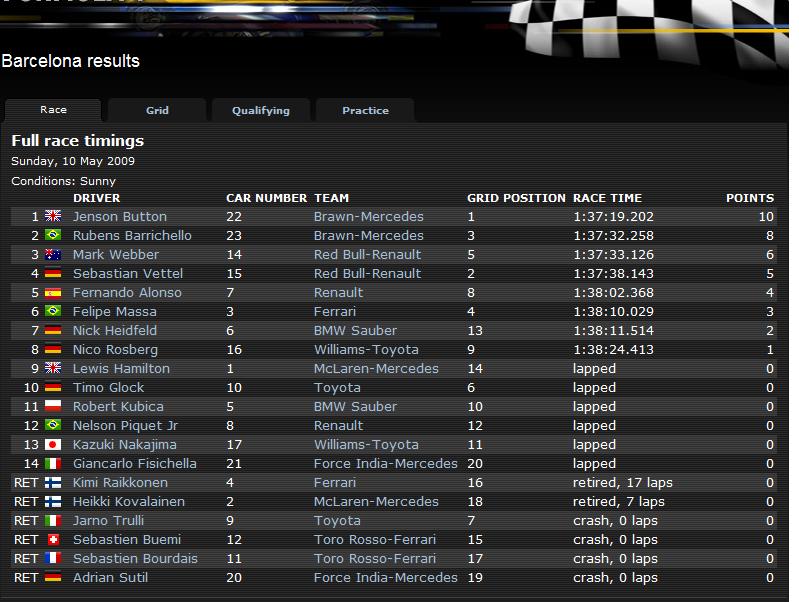Open Rubens Barrichello's driver page

131,235
